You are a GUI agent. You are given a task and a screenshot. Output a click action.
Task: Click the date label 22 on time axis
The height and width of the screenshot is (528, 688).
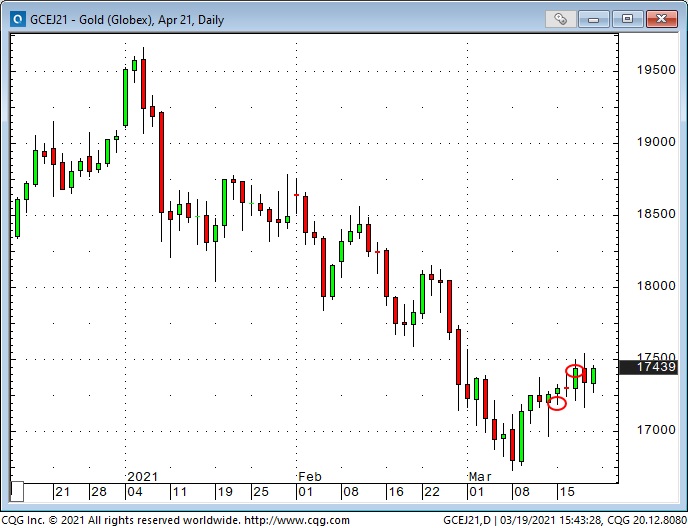pyautogui.click(x=432, y=492)
